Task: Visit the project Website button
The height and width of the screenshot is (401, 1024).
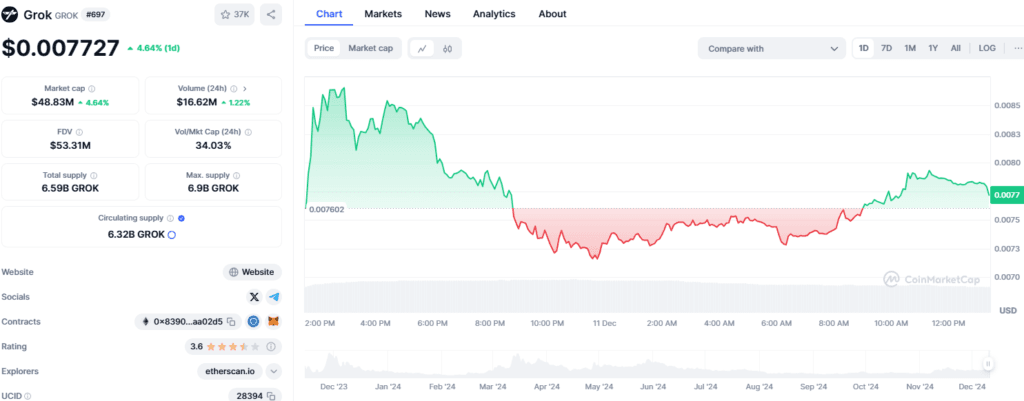Action: pyautogui.click(x=253, y=272)
